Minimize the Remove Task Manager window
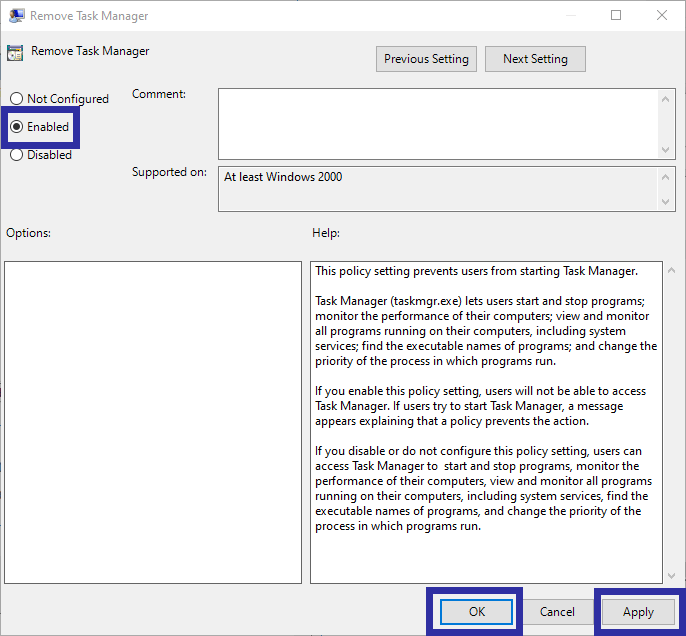 click(x=570, y=15)
